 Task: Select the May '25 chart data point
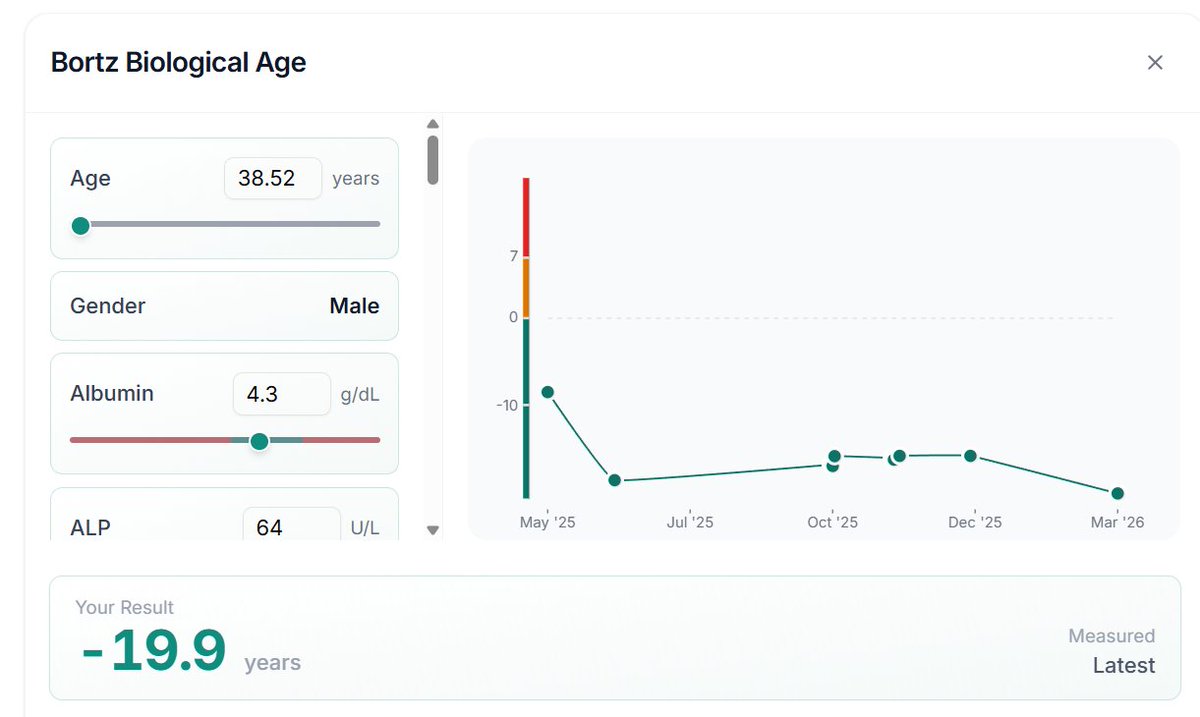[547, 392]
